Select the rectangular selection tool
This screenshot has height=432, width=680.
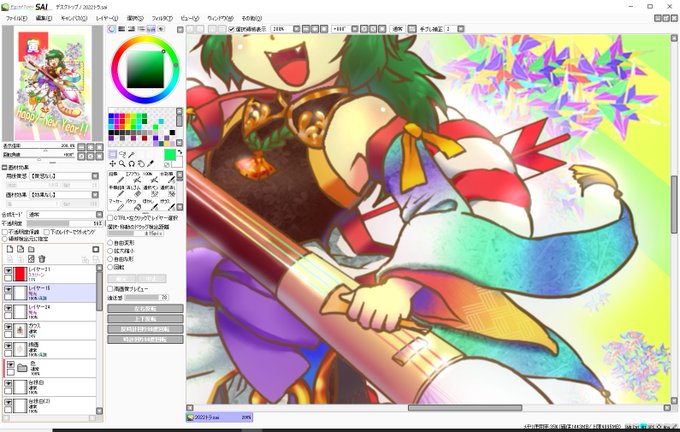(x=112, y=154)
